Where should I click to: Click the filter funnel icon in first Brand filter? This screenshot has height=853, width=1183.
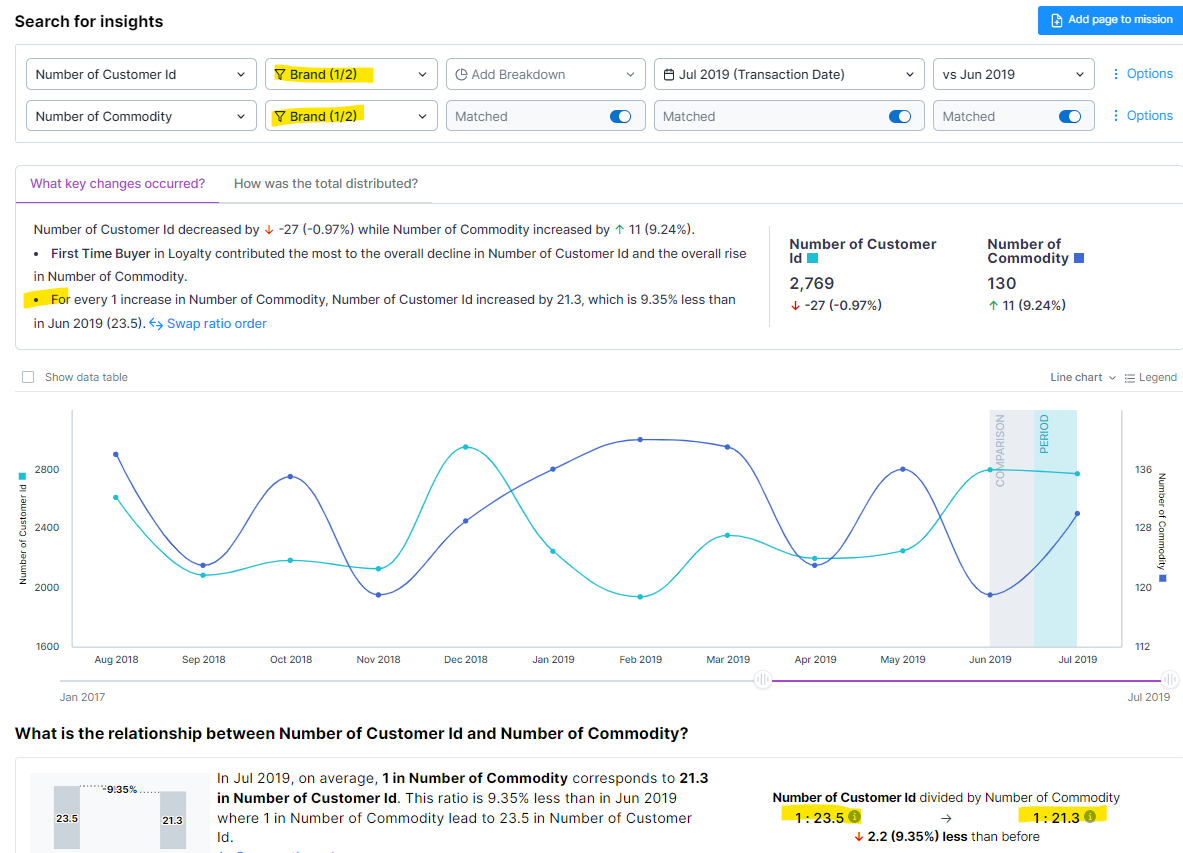[x=280, y=74]
